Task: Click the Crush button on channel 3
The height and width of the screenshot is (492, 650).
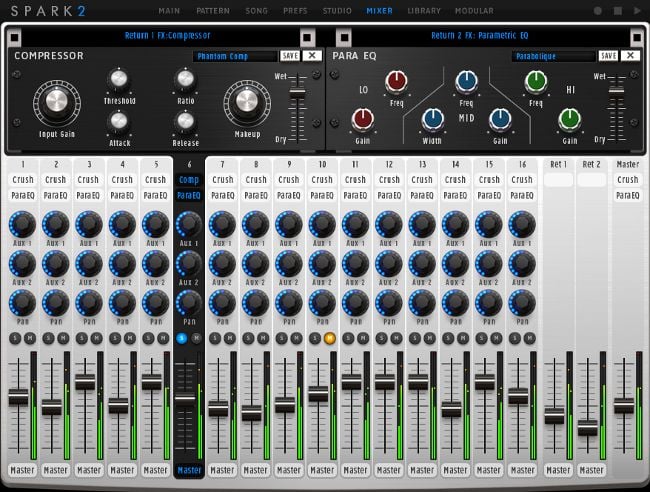Action: pos(89,180)
